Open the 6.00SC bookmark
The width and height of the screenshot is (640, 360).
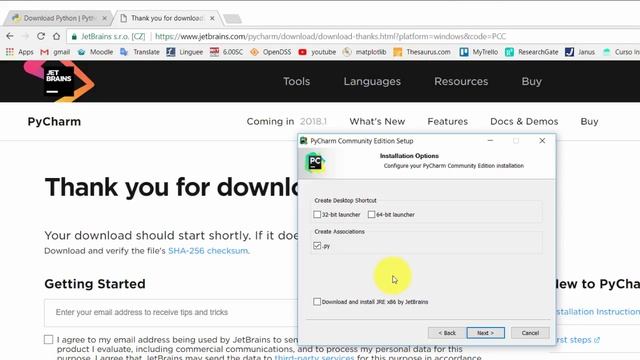point(227,52)
